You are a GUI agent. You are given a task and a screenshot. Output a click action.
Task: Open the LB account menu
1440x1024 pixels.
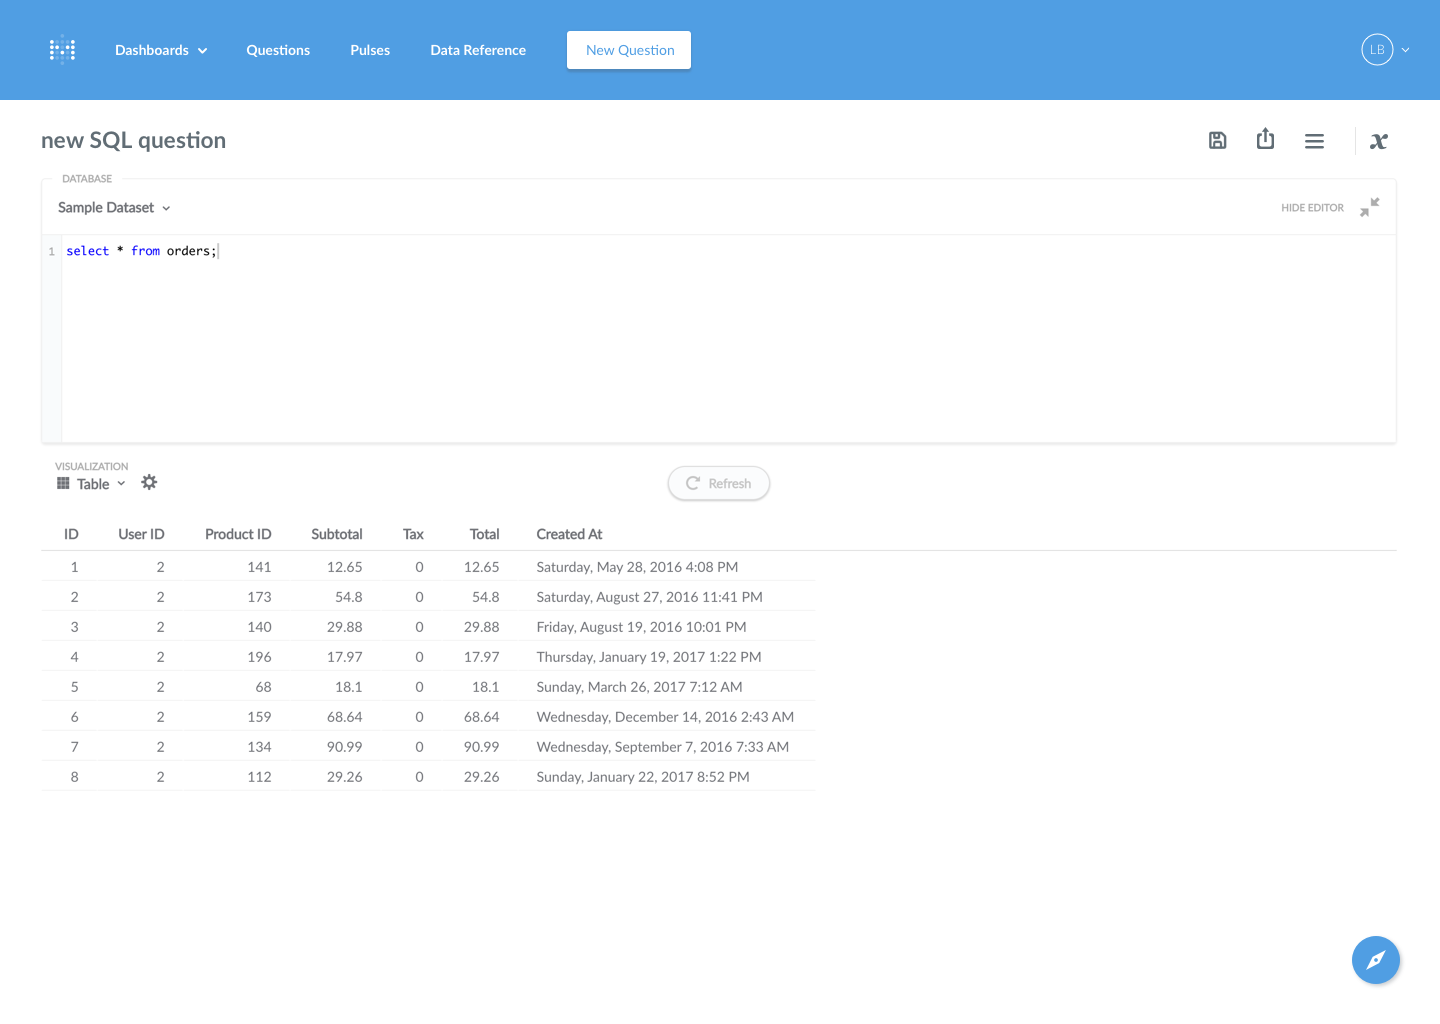[x=1385, y=49]
